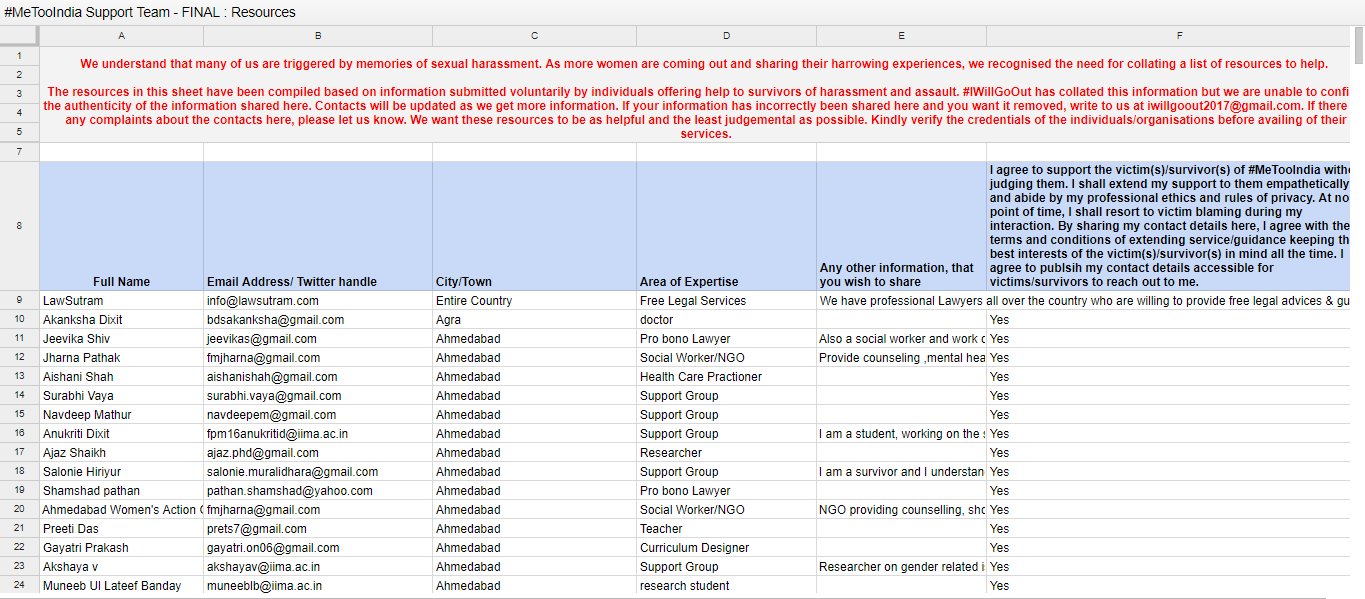Select the 'Free Legal Services' cell
The height and width of the screenshot is (599, 1365).
(726, 300)
